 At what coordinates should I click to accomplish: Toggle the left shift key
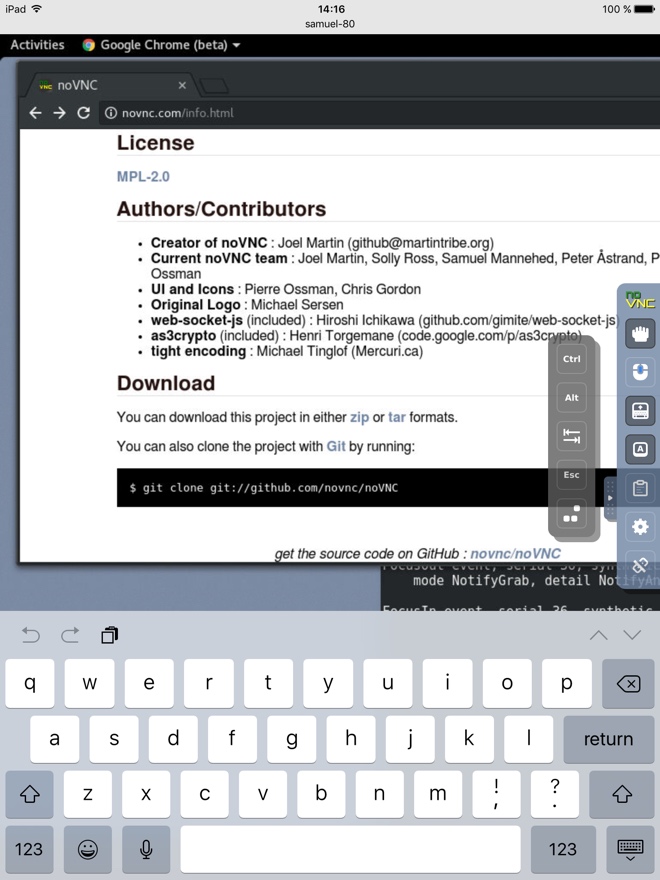click(x=30, y=794)
